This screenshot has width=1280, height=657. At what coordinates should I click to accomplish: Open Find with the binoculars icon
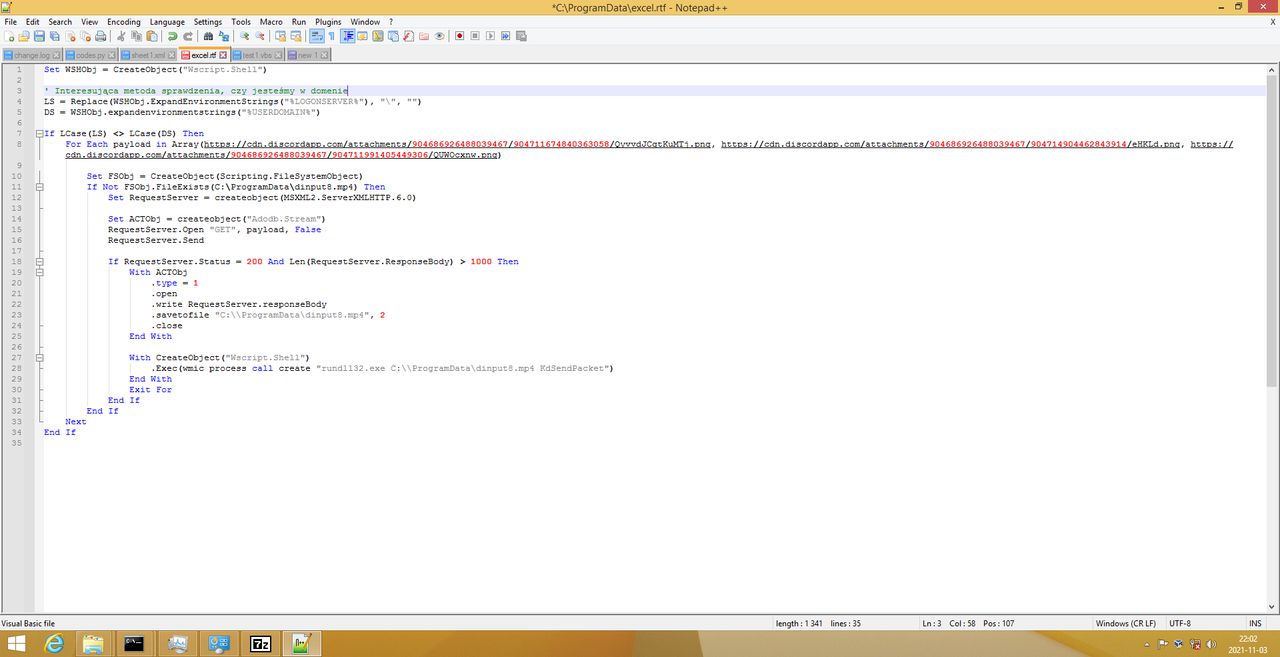click(208, 36)
